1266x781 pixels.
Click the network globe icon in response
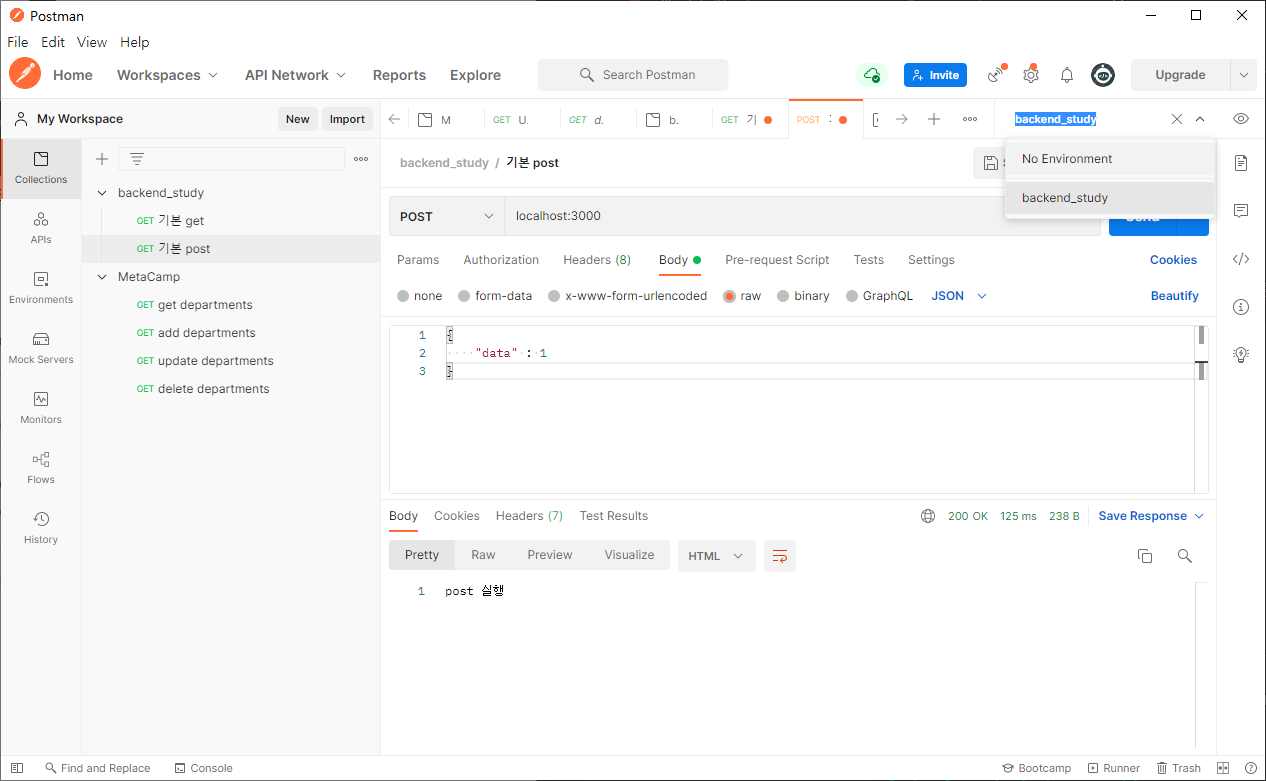point(928,516)
